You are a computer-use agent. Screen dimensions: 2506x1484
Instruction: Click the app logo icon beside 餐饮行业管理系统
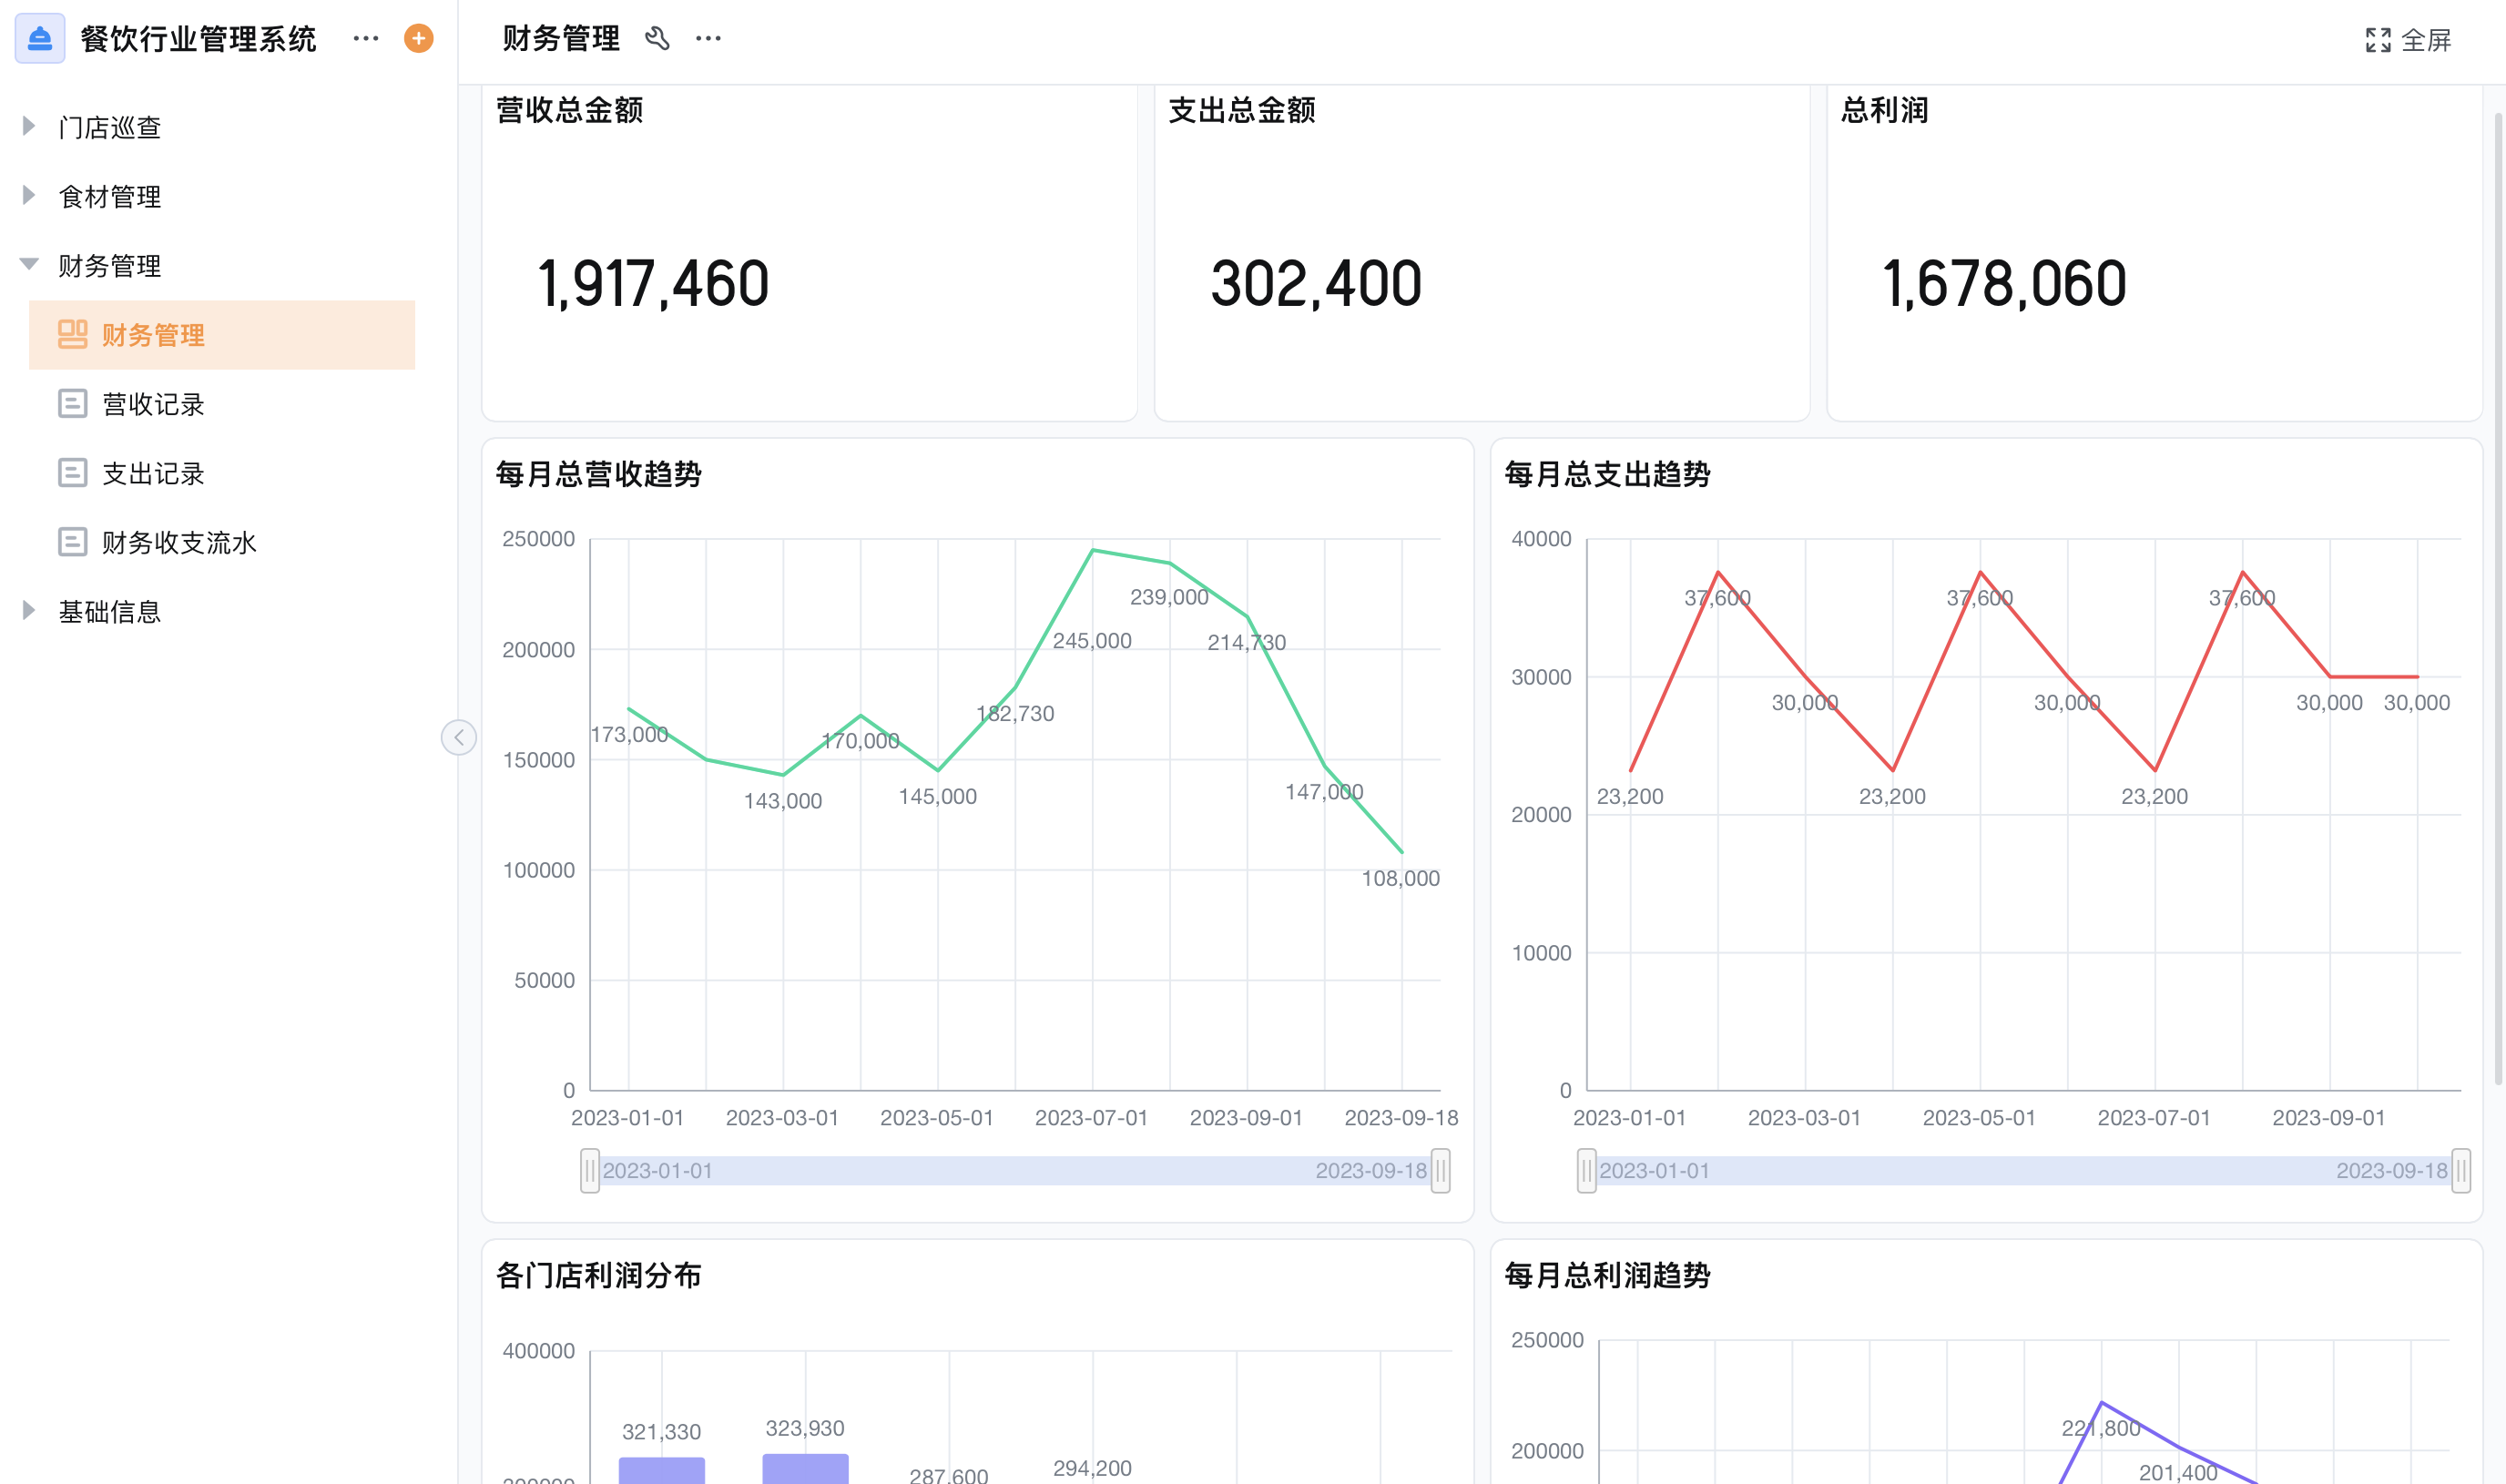pyautogui.click(x=40, y=39)
